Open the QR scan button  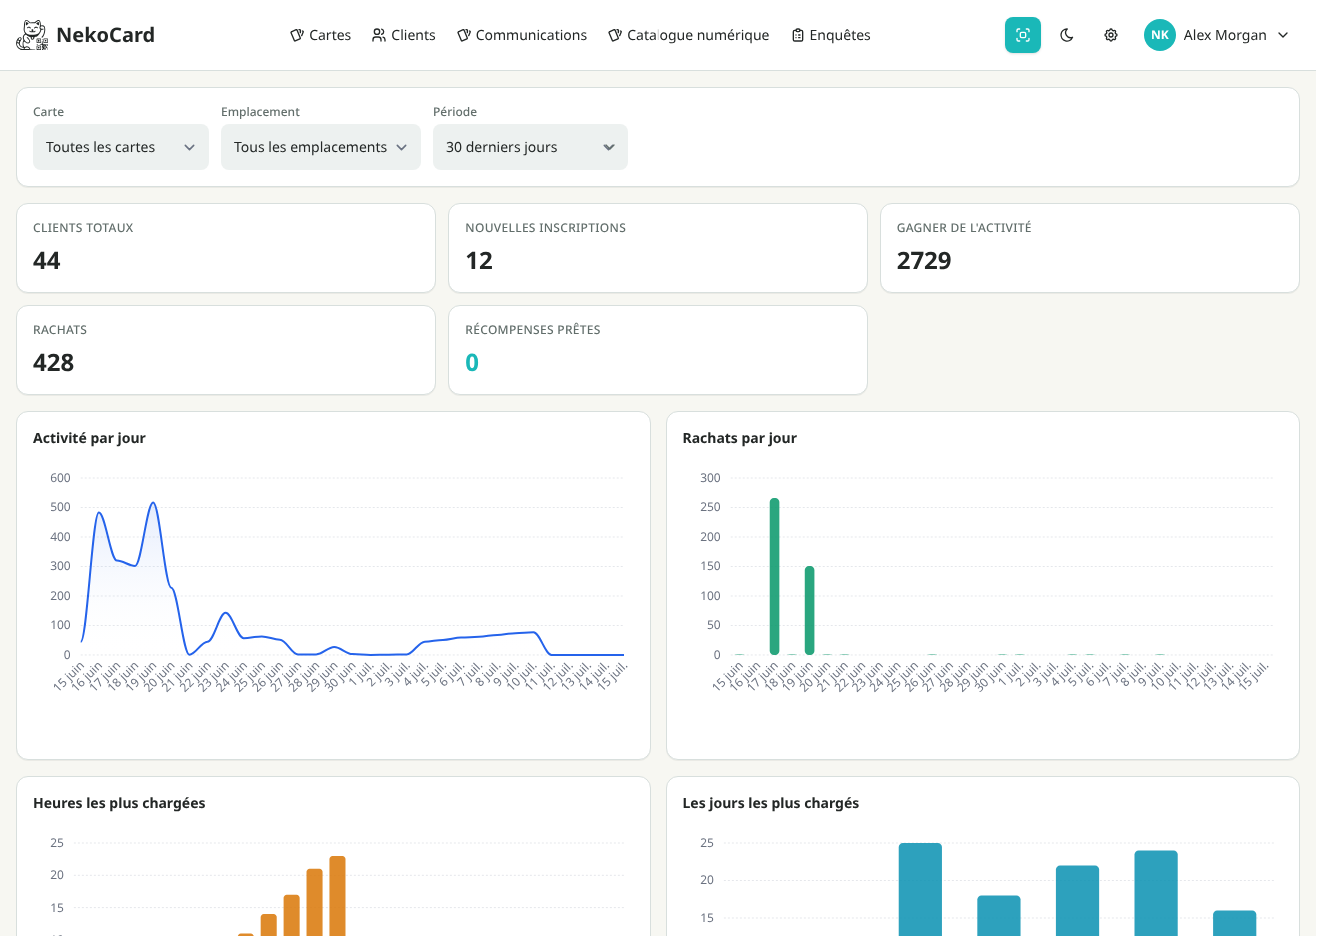[x=1022, y=35]
